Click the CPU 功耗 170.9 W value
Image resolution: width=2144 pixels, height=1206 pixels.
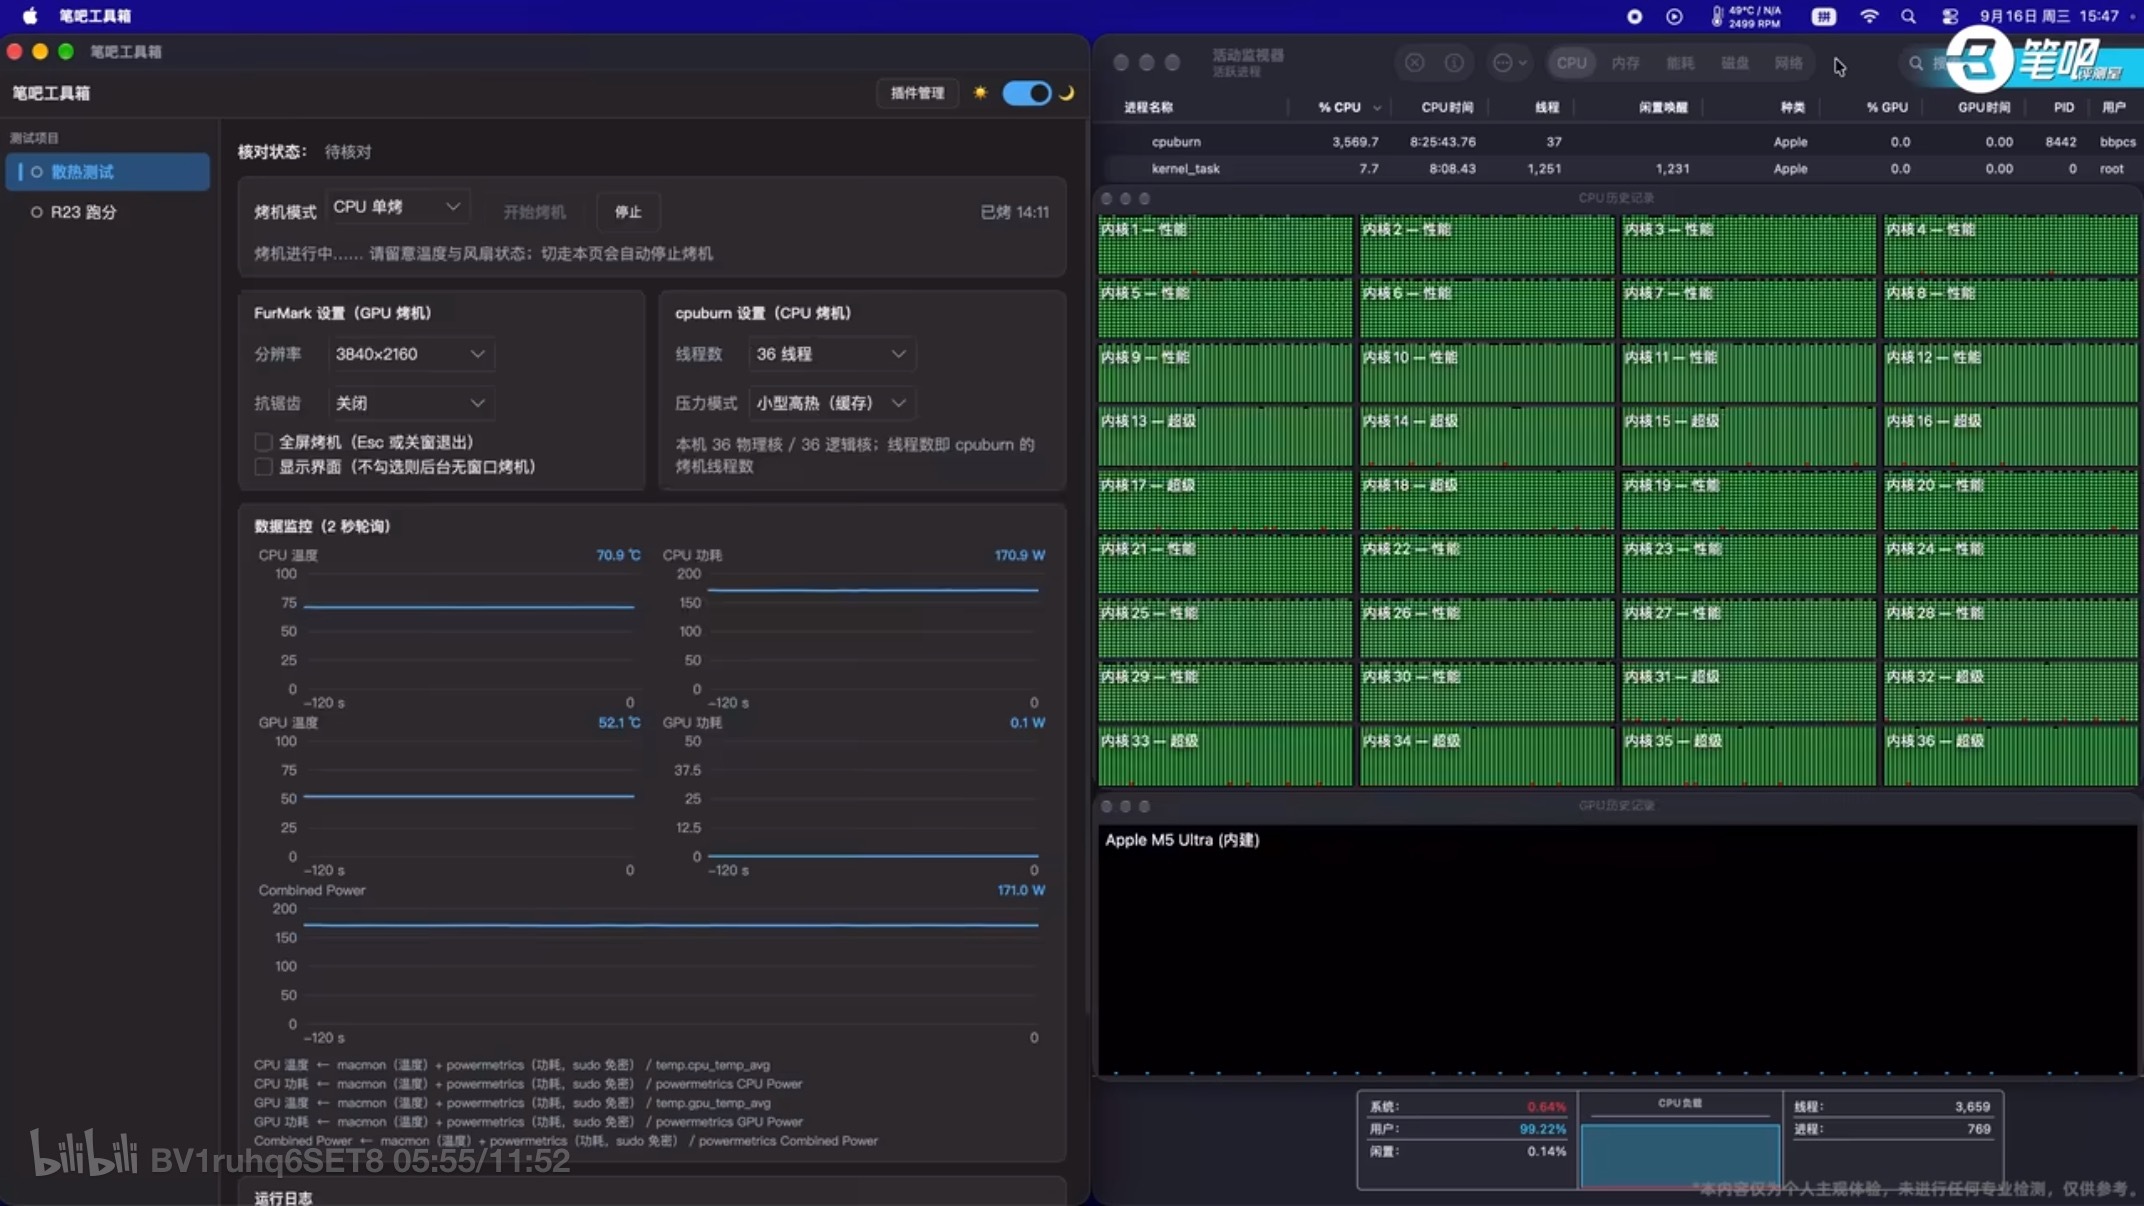(x=1019, y=555)
